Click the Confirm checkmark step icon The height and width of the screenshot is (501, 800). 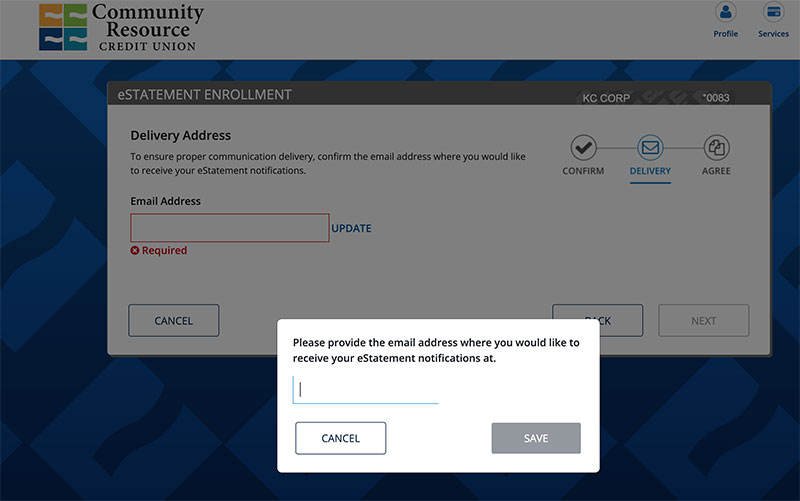(x=583, y=147)
